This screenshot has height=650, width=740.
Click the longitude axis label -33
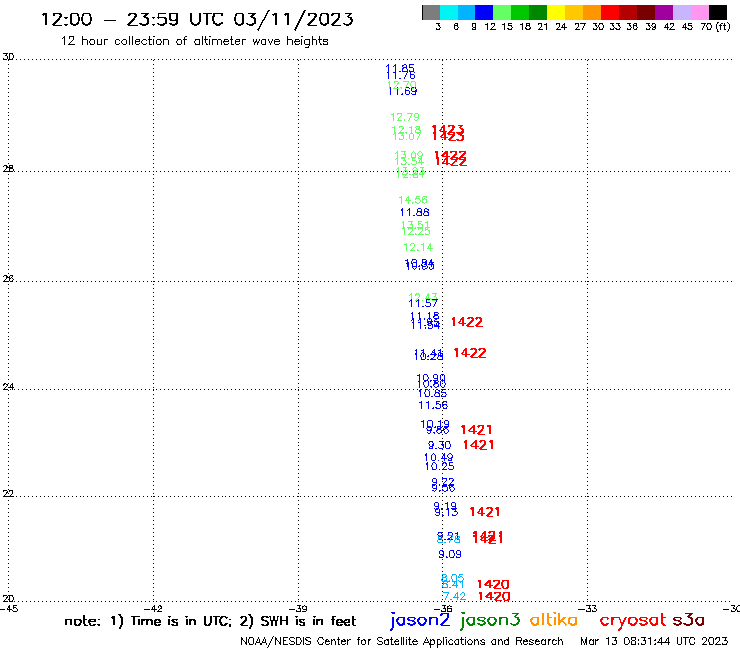pos(588,609)
